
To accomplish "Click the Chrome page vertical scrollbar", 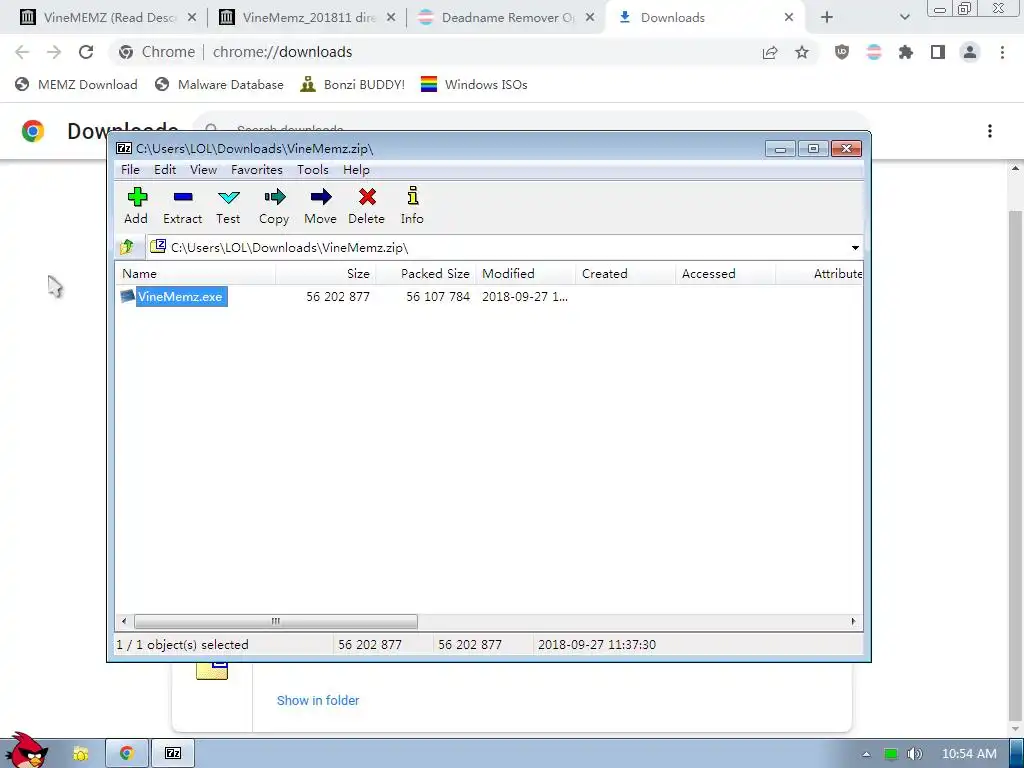I will 1016,464.
